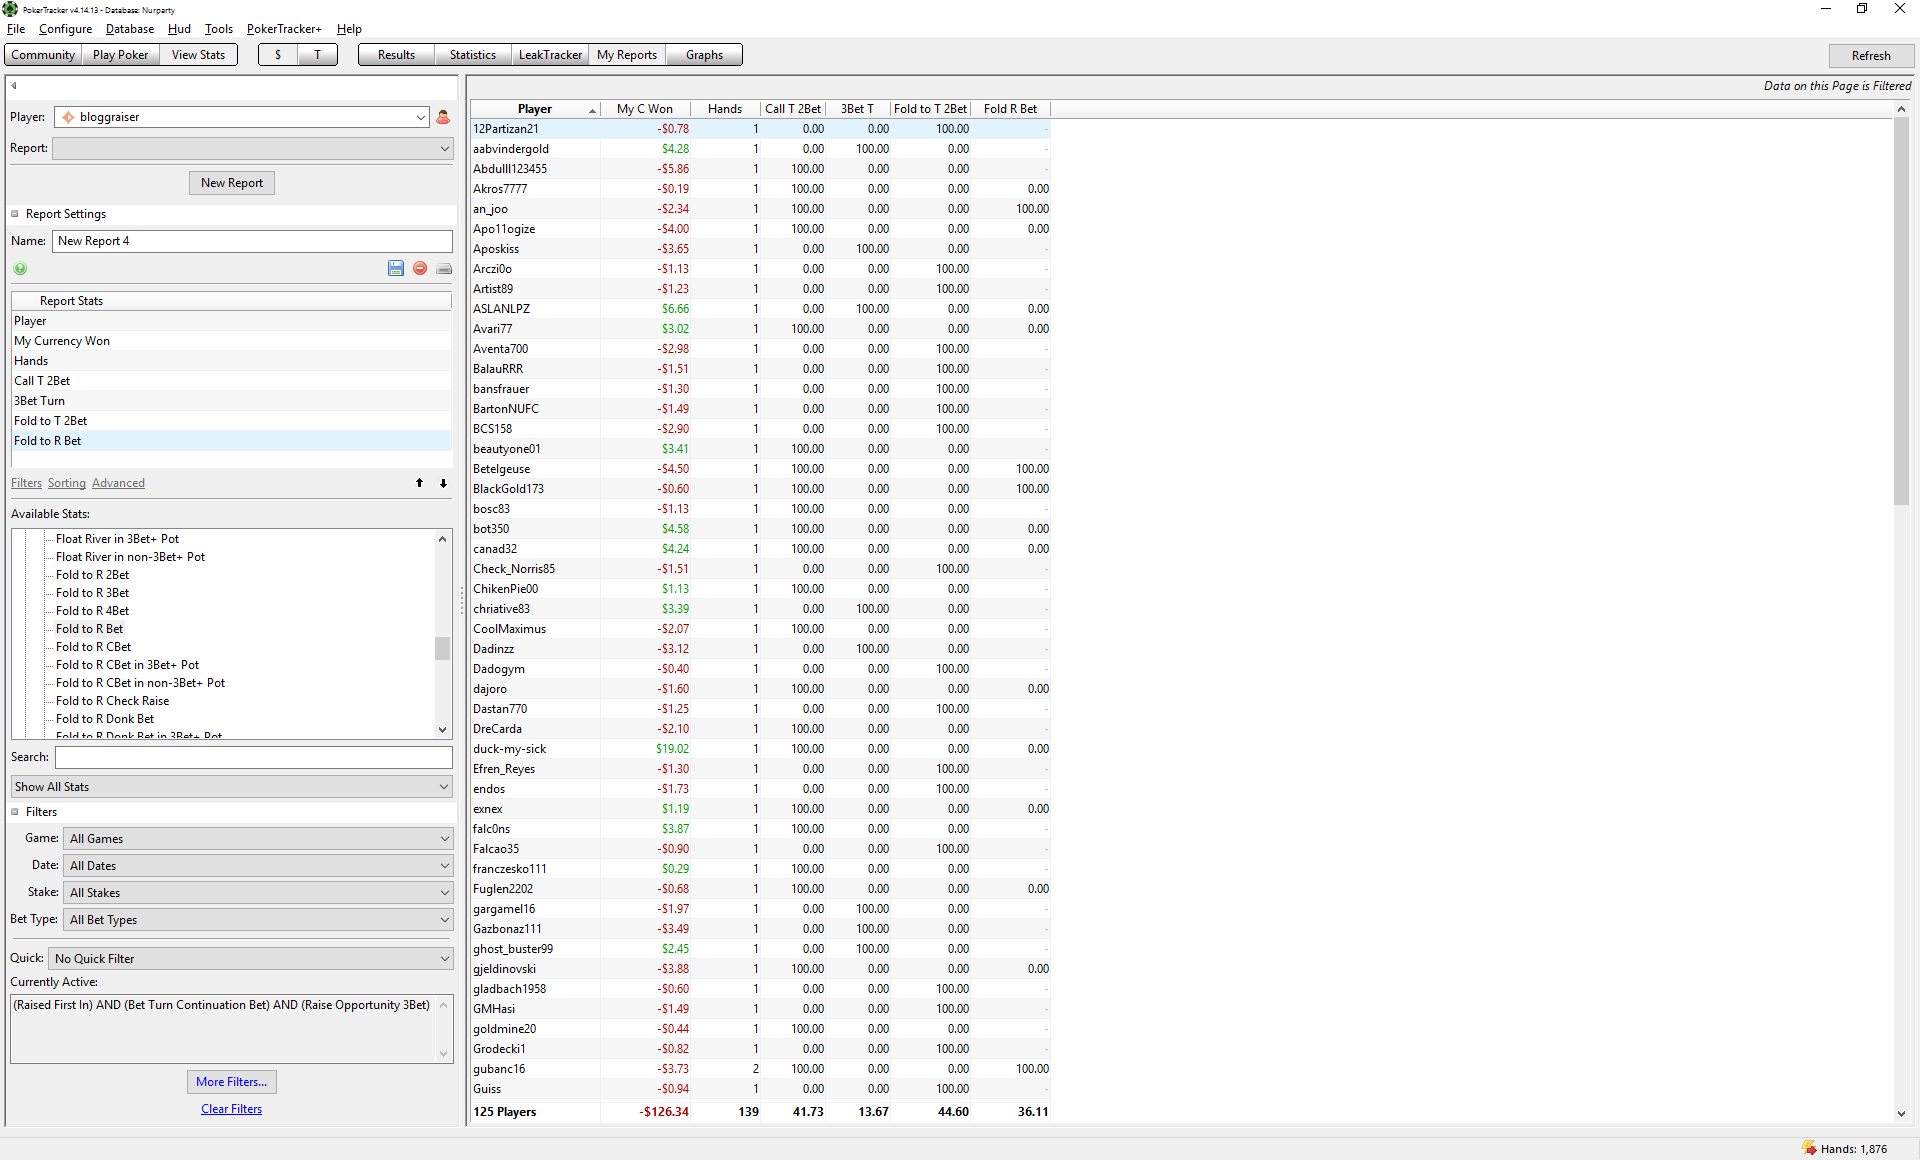This screenshot has height=1160, width=1920.
Task: Click the More Filters button
Action: pyautogui.click(x=232, y=1082)
